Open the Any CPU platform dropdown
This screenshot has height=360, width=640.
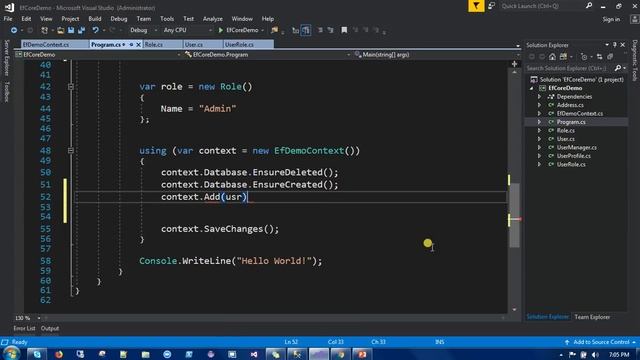(187, 30)
